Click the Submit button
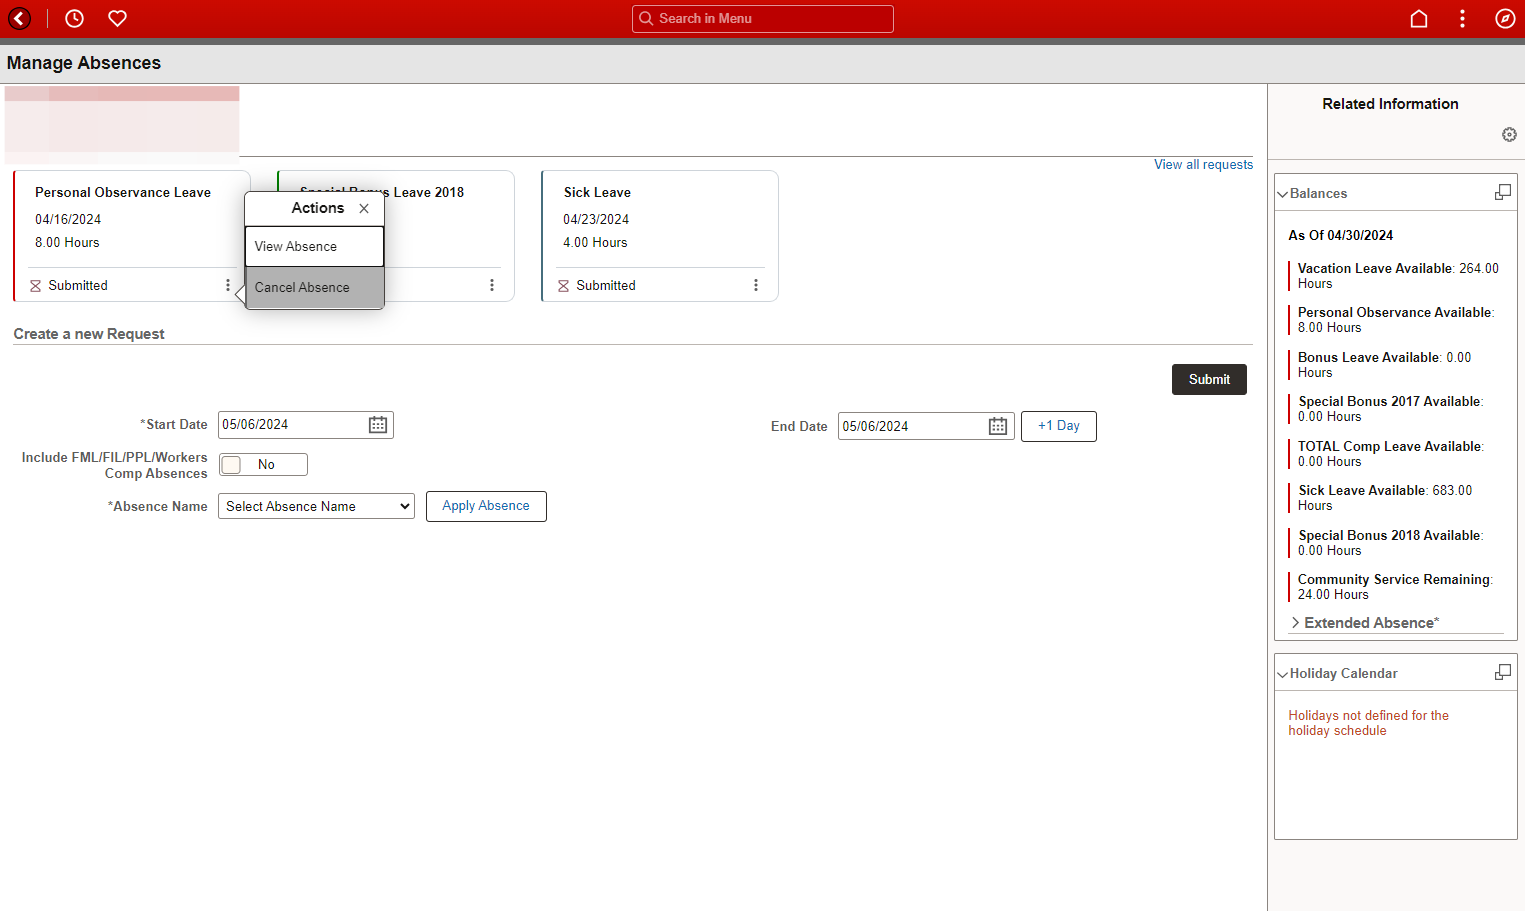The image size is (1525, 911). [x=1209, y=379]
